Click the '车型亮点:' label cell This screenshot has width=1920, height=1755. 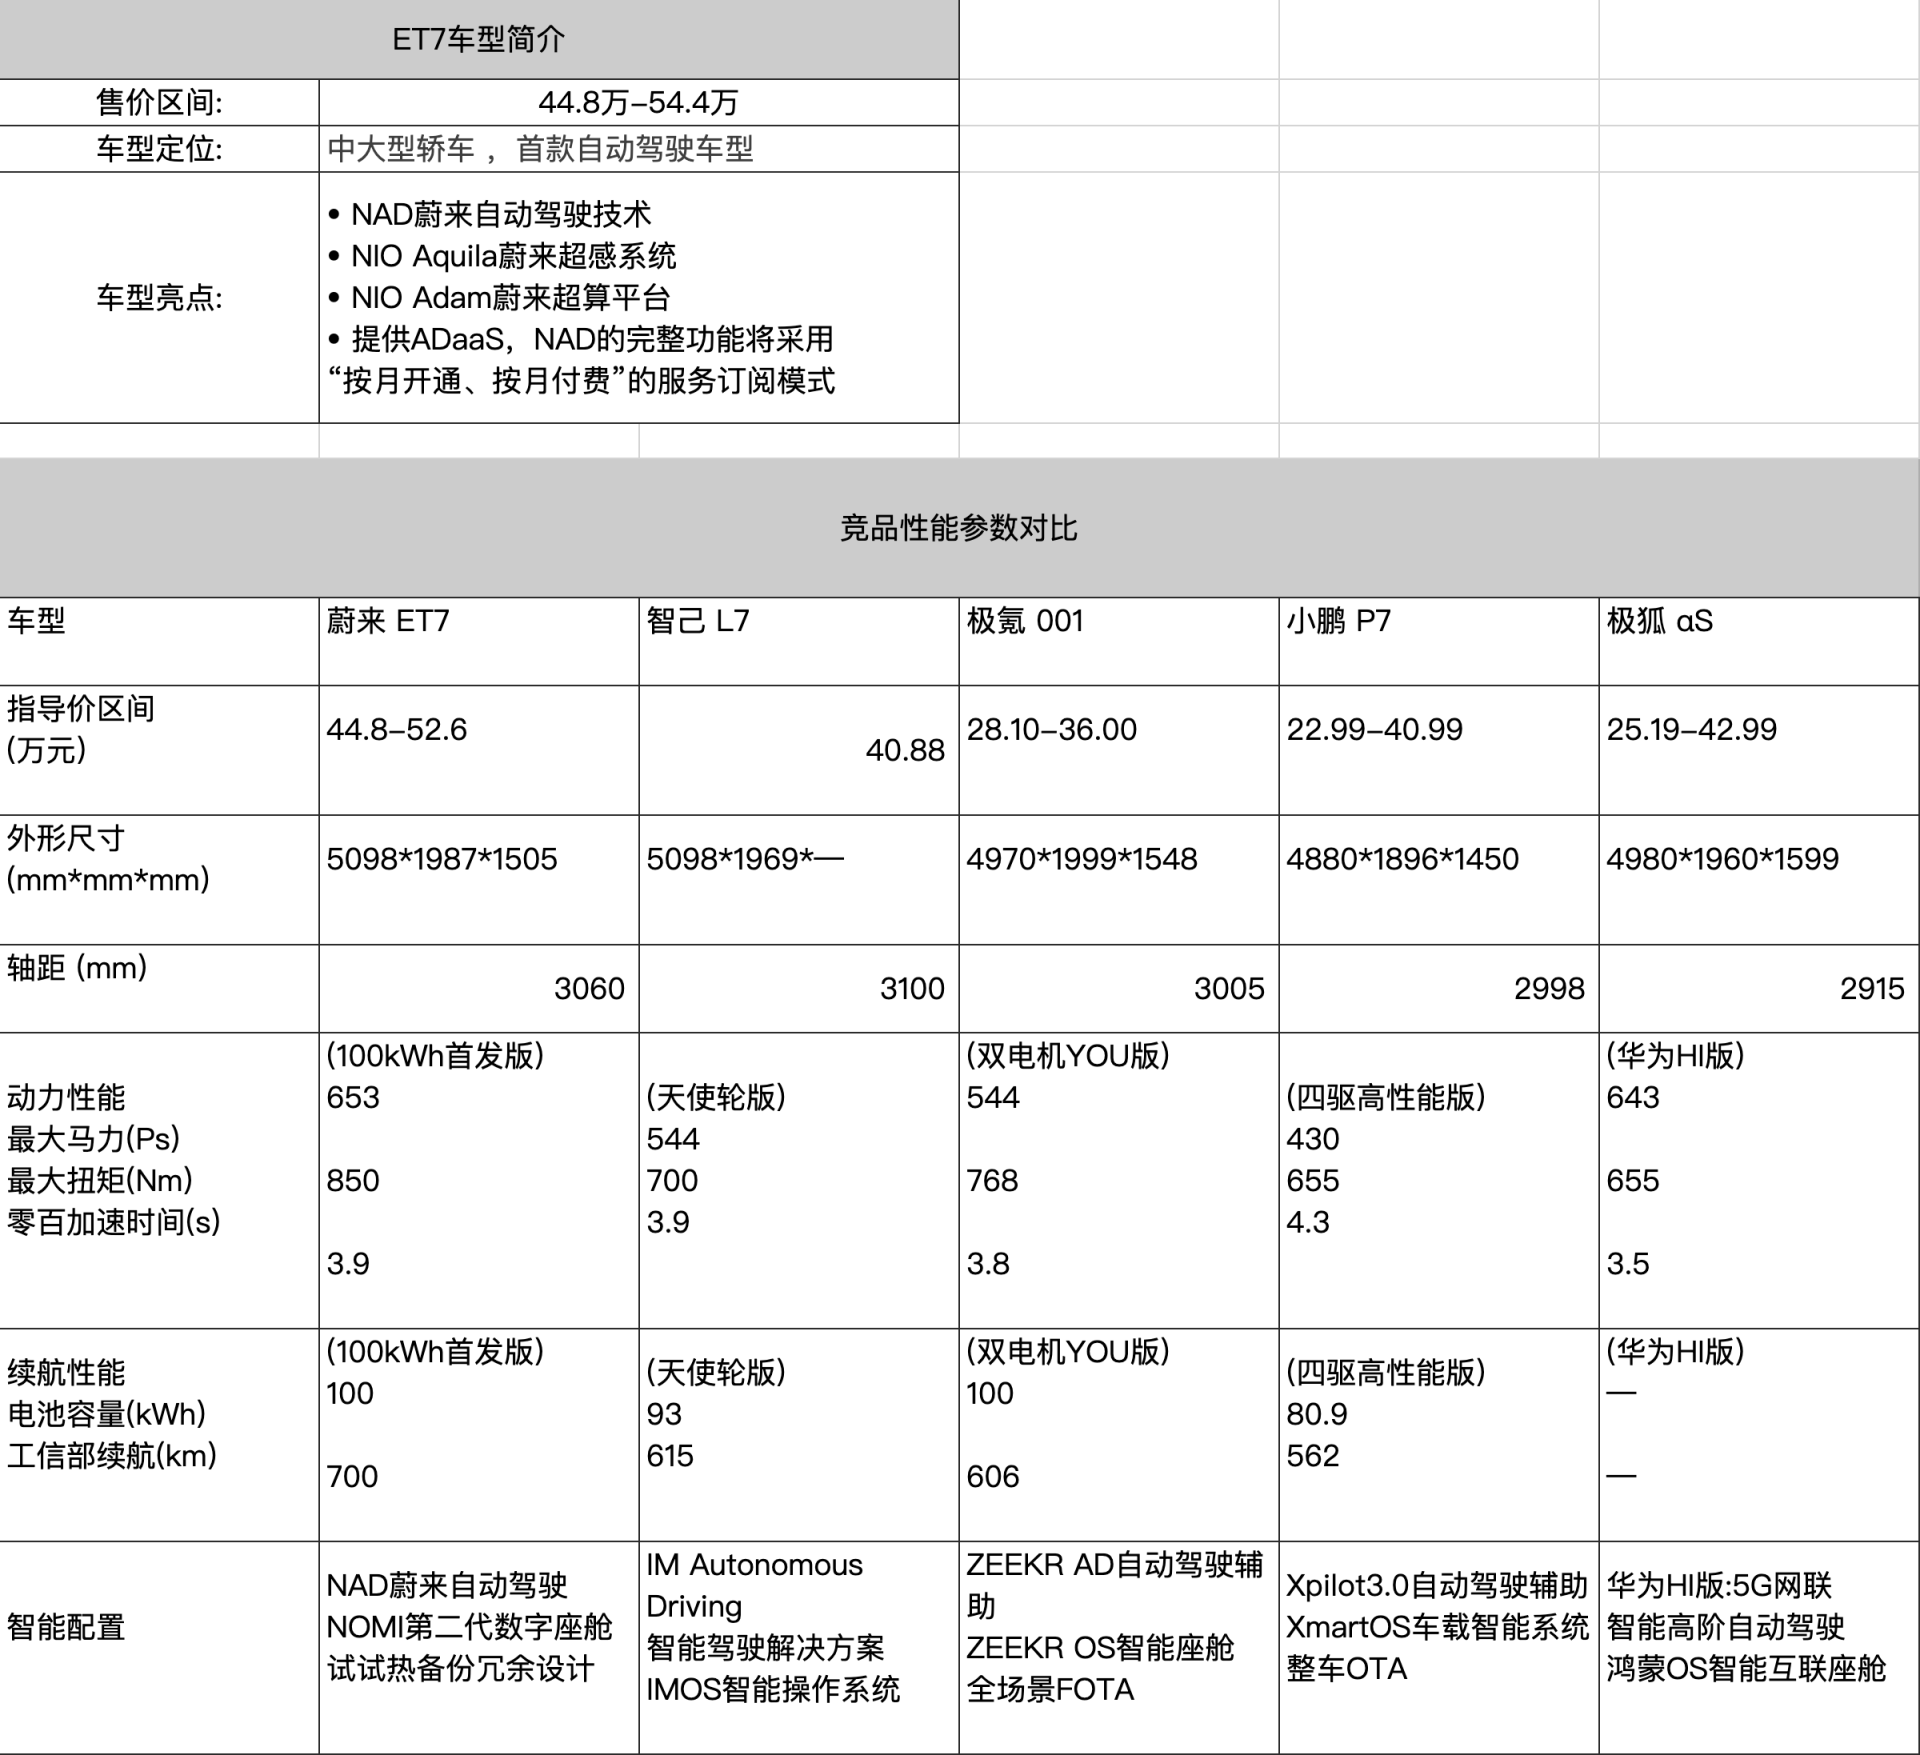(x=159, y=297)
